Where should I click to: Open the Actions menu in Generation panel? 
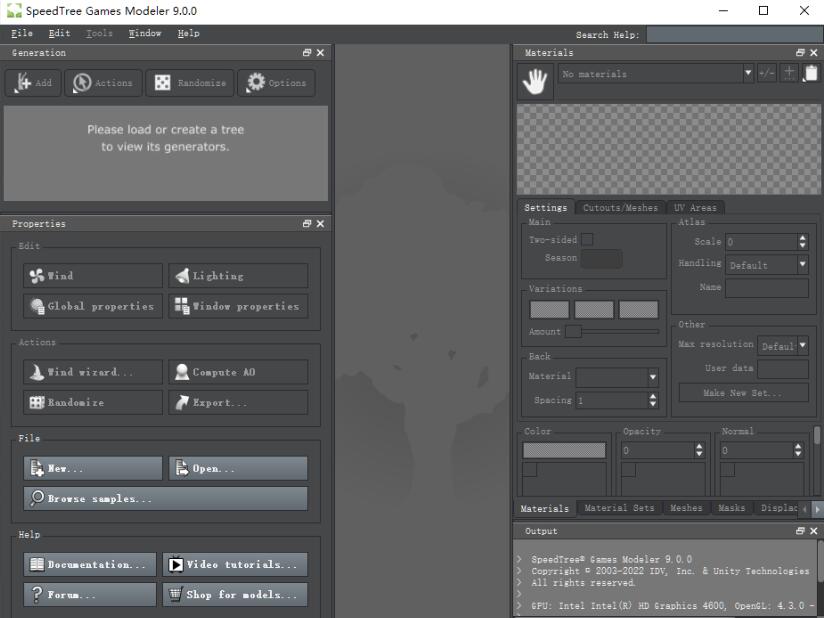pyautogui.click(x=103, y=83)
